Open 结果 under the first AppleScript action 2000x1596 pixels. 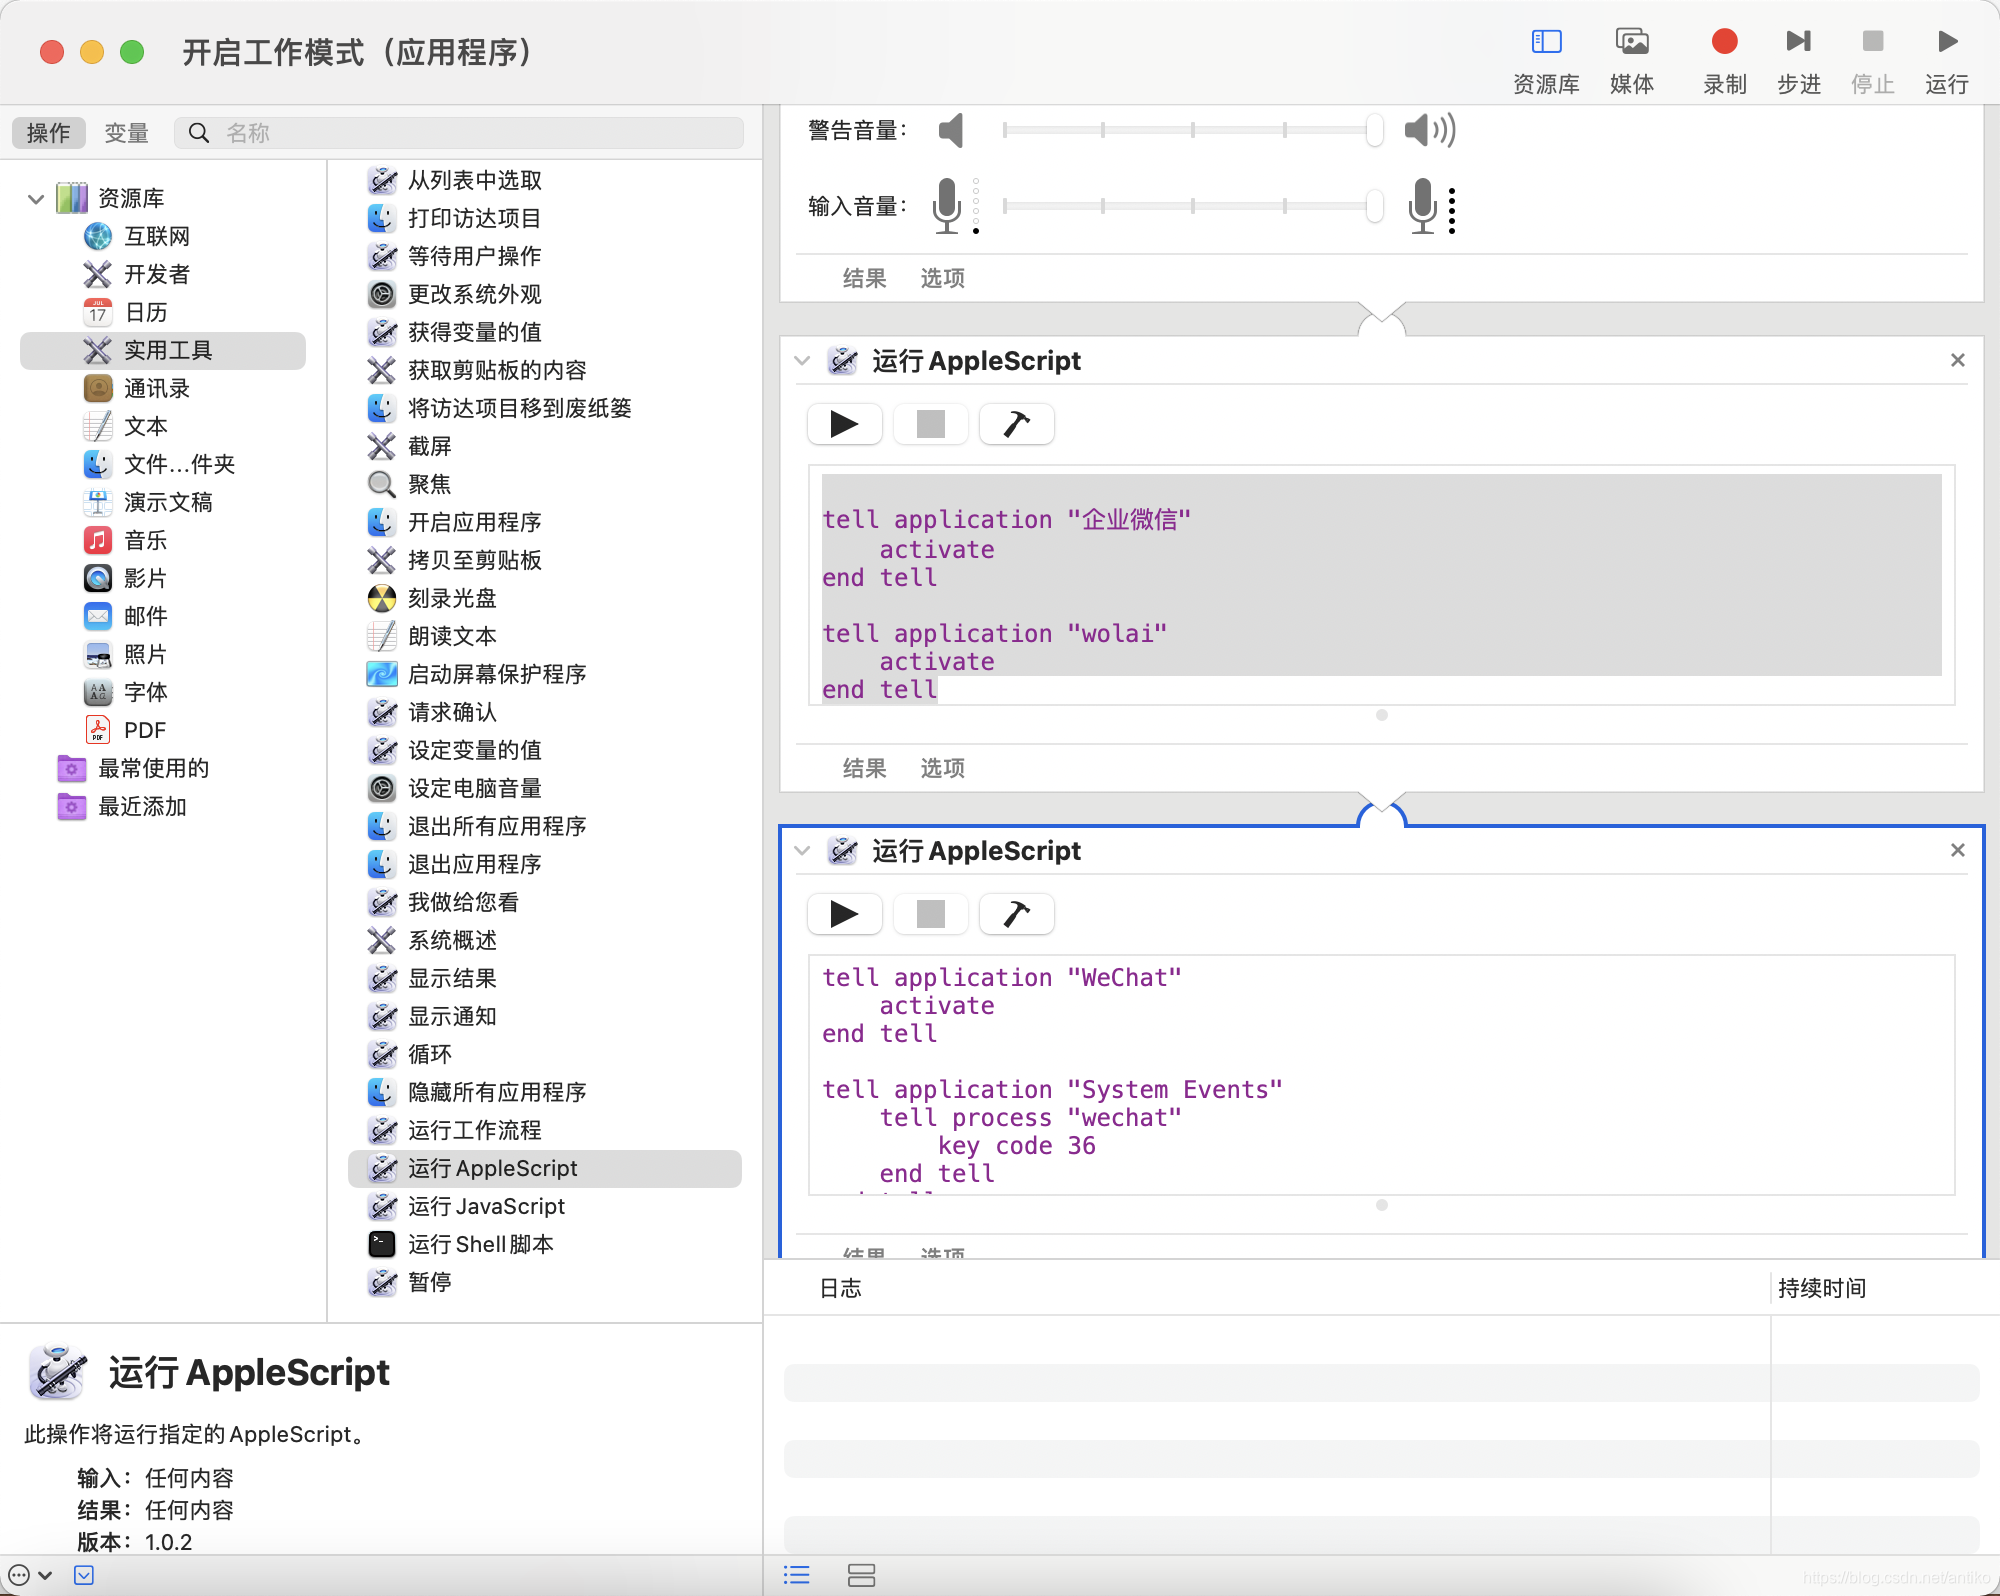[864, 768]
